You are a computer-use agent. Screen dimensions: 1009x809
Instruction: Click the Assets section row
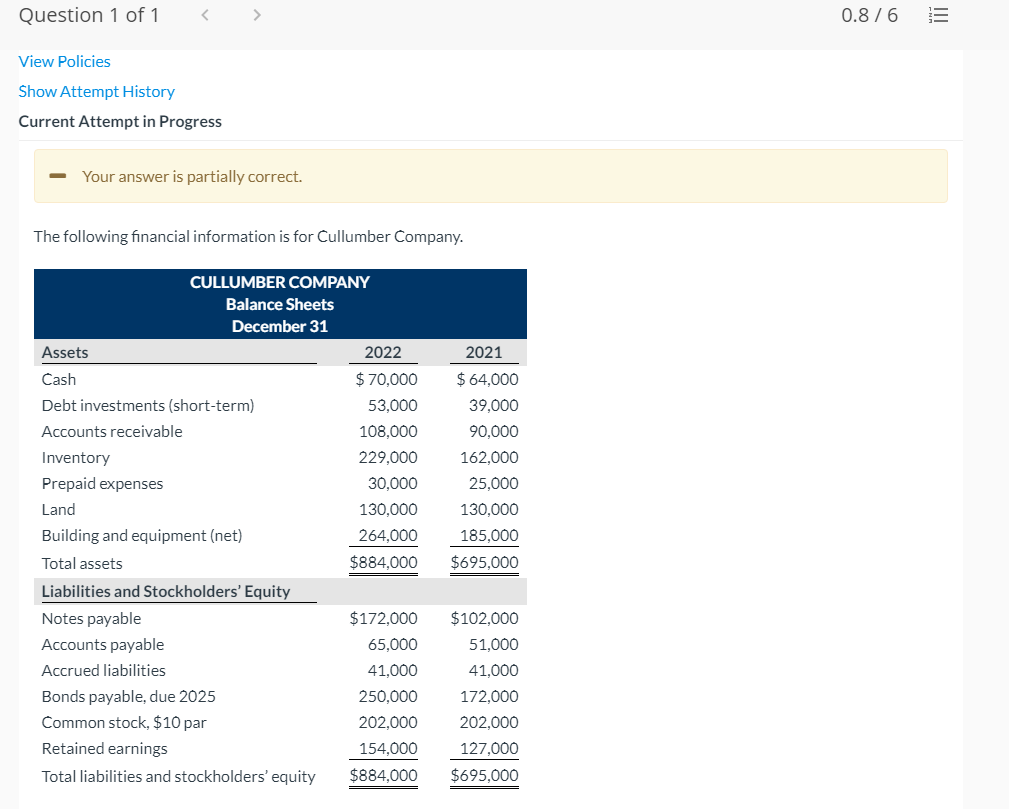pyautogui.click(x=64, y=352)
